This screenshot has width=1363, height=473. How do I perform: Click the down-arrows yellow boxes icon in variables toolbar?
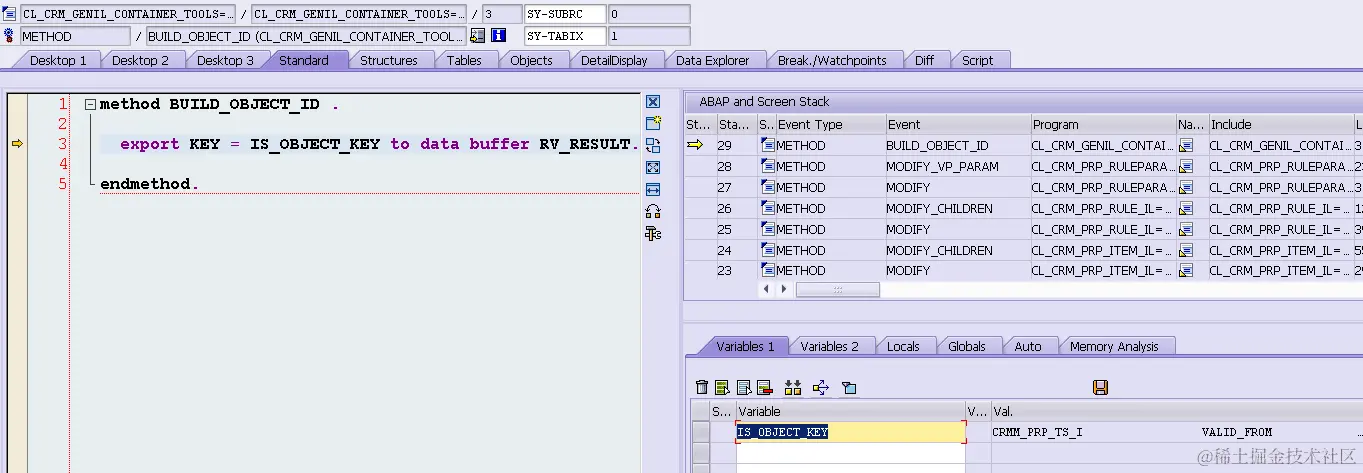[x=793, y=387]
